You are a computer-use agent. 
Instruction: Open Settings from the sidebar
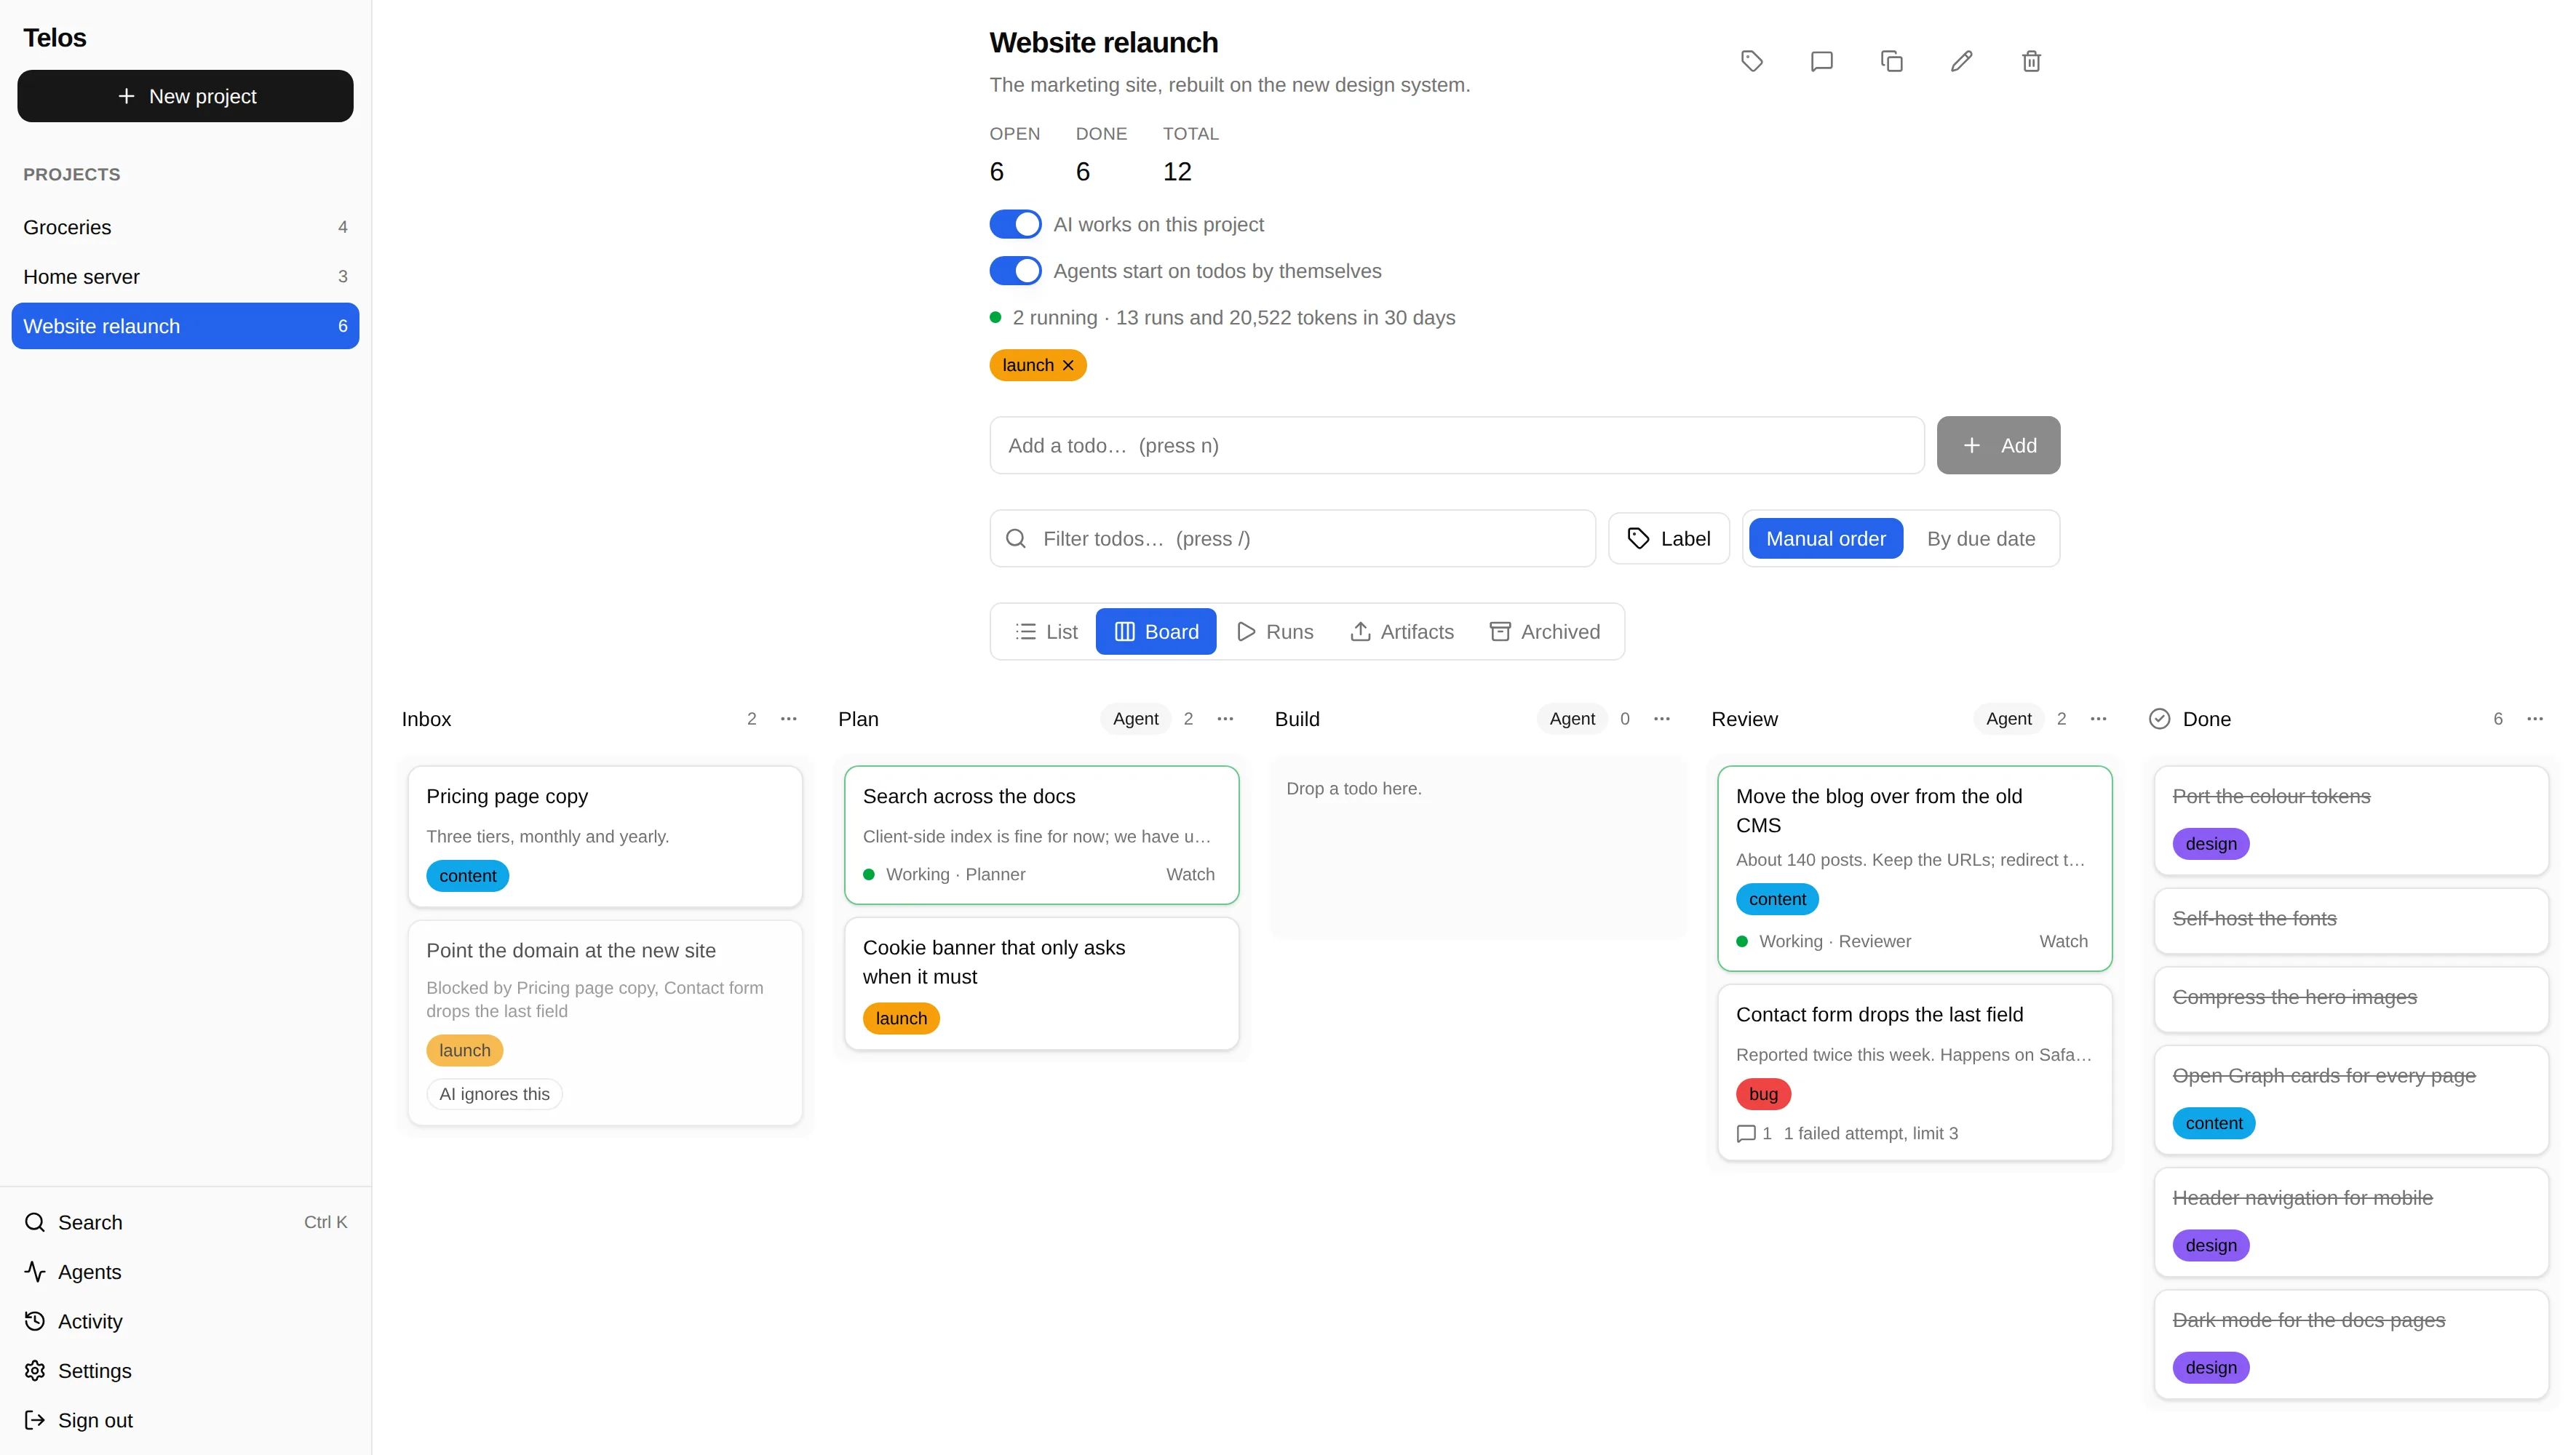pos(185,1370)
